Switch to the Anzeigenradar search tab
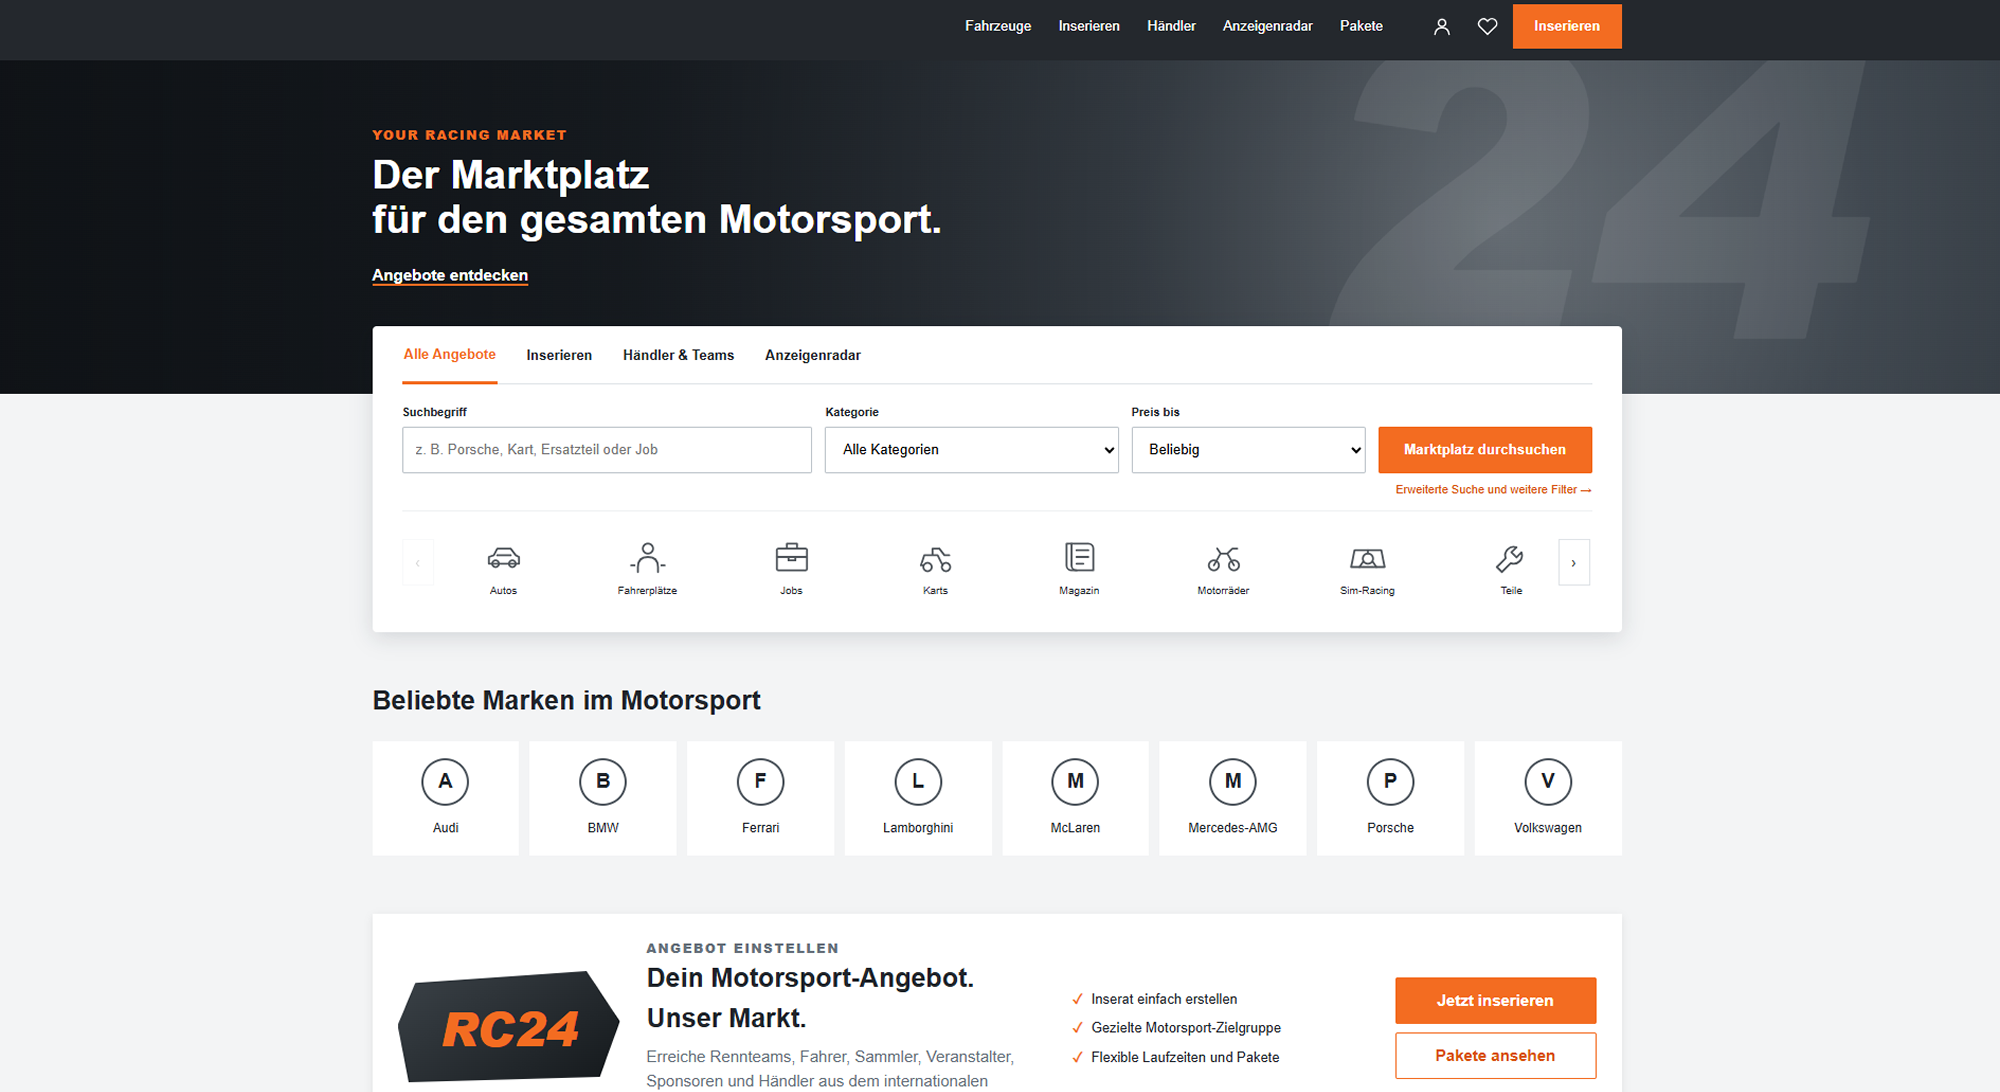The height and width of the screenshot is (1092, 2000). pyautogui.click(x=813, y=355)
